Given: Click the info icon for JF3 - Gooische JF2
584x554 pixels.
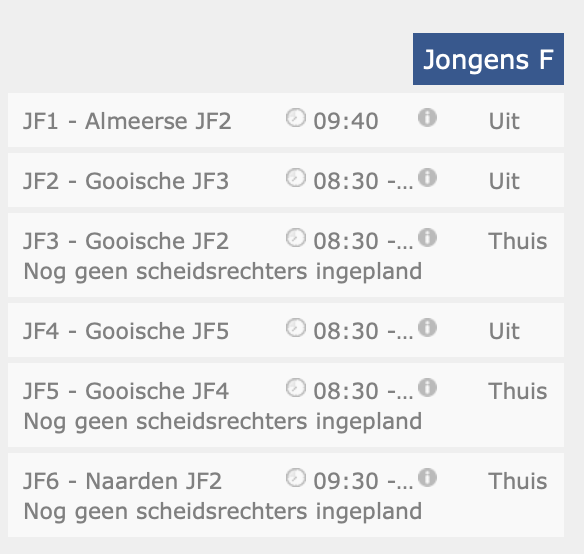Looking at the screenshot, I should [427, 238].
